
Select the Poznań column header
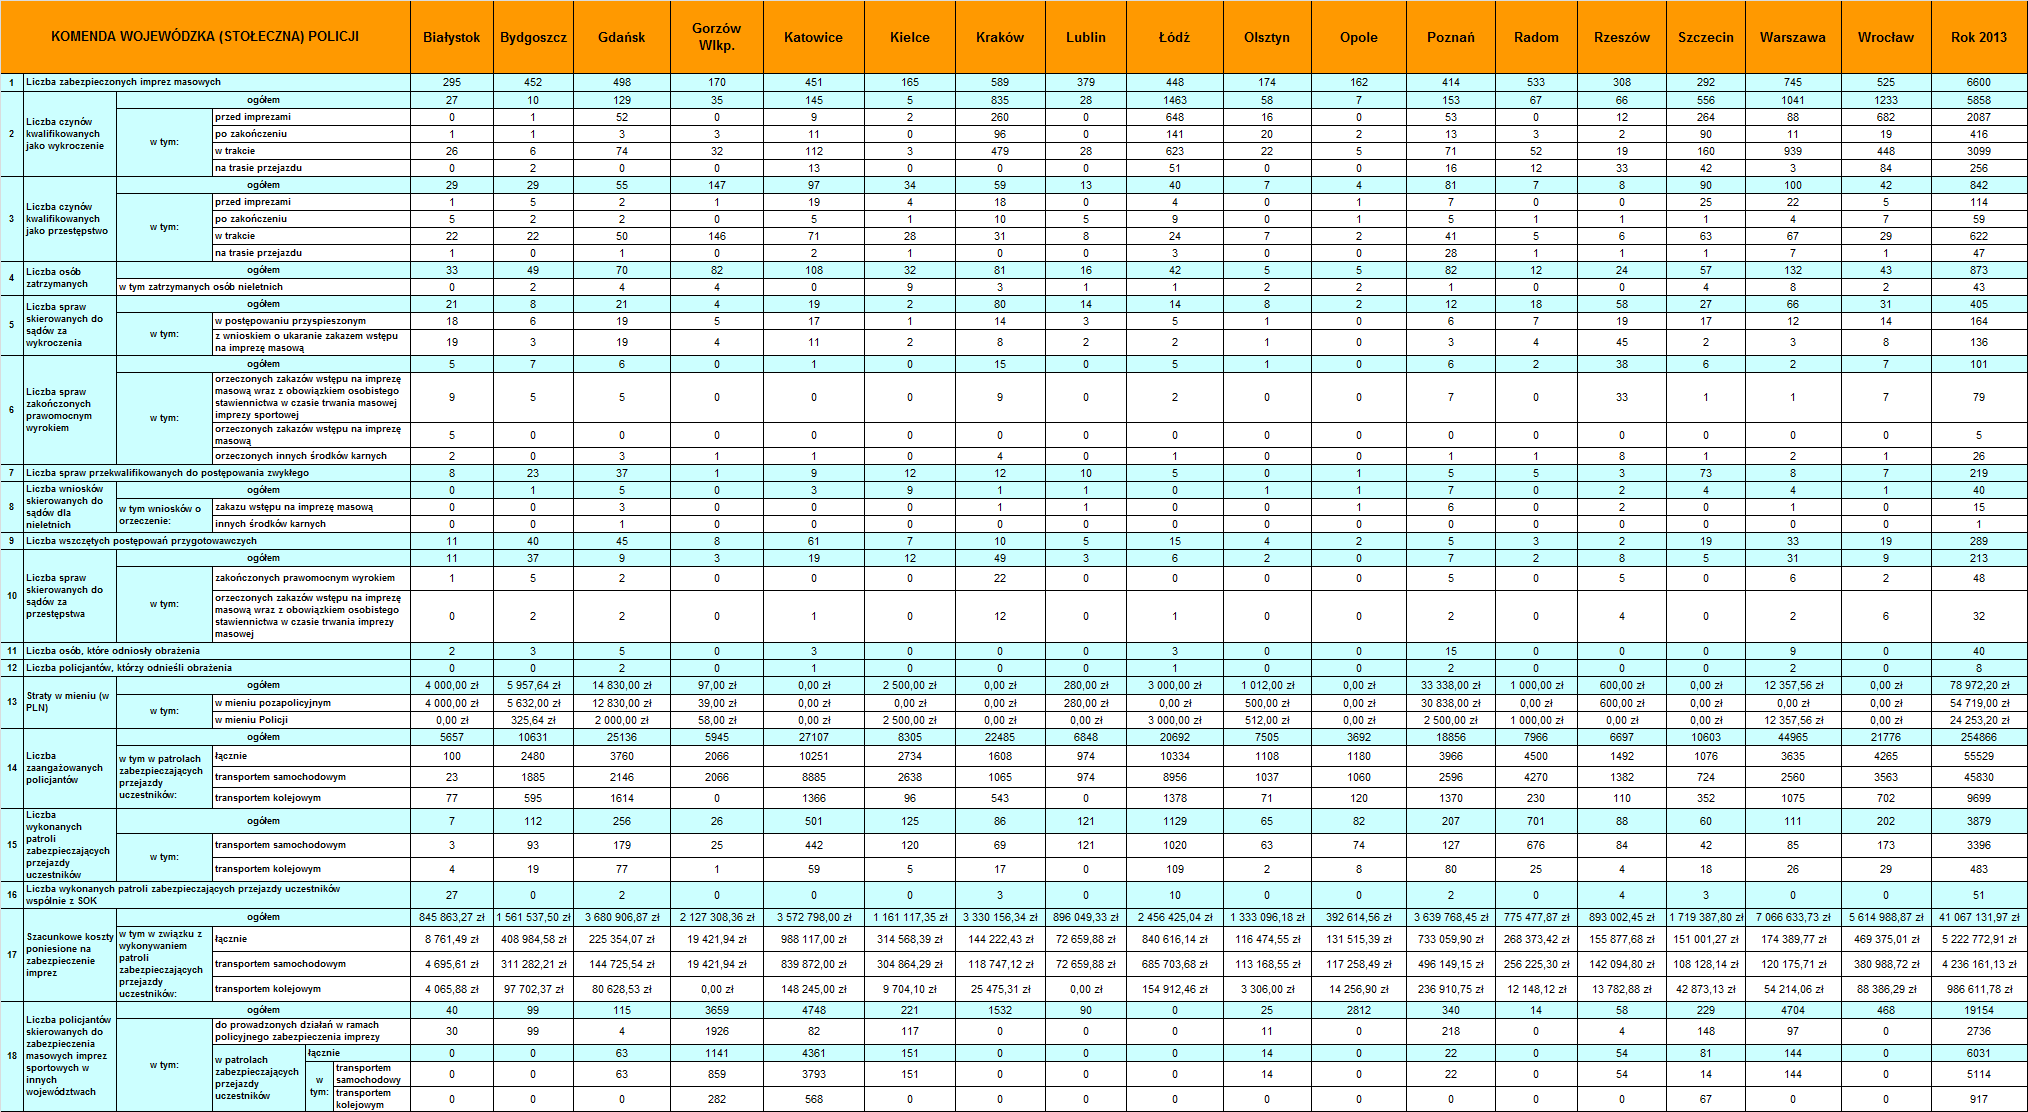[x=1451, y=37]
